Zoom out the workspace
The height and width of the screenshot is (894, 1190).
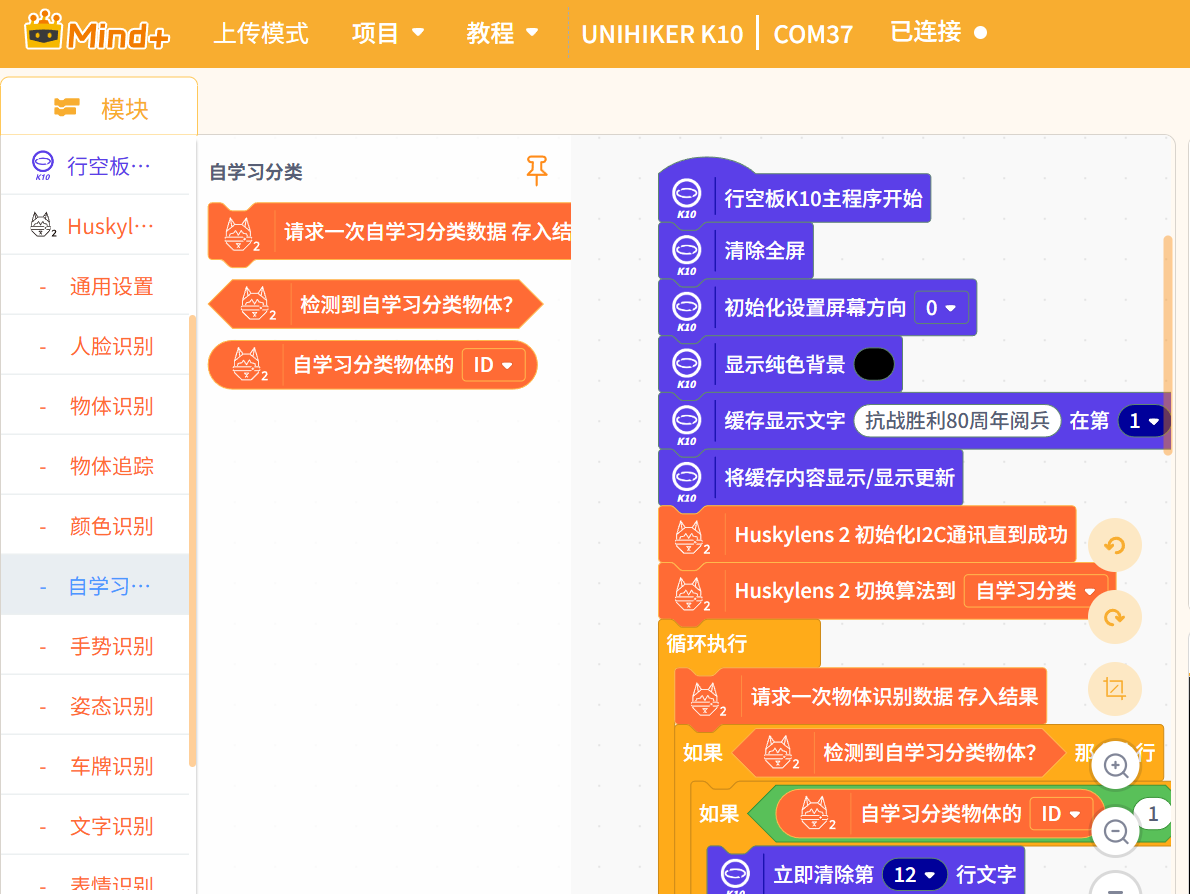1116,832
